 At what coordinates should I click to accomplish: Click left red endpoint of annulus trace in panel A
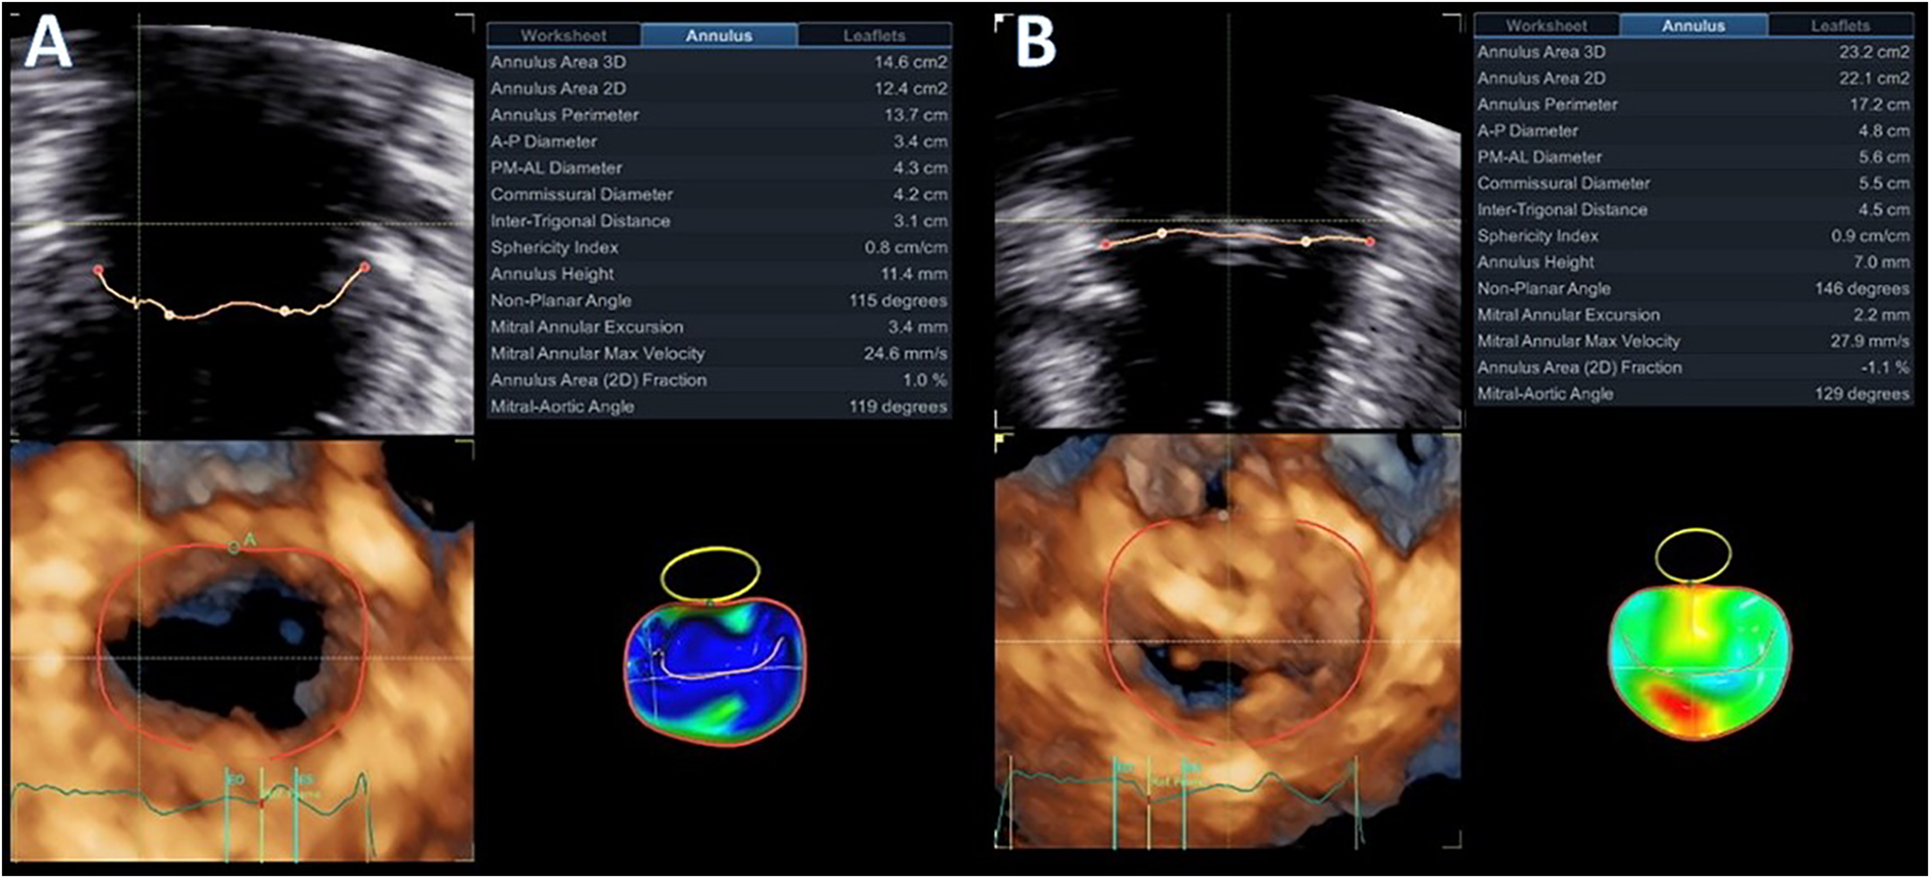(98, 270)
